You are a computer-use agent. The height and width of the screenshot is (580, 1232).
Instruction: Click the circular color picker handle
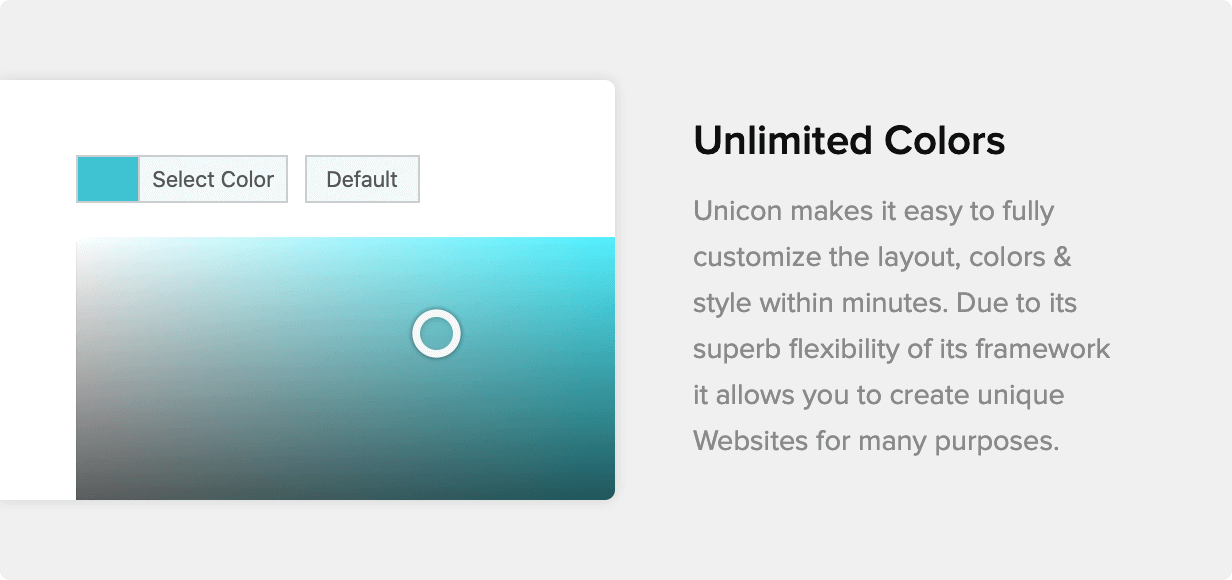tap(436, 335)
